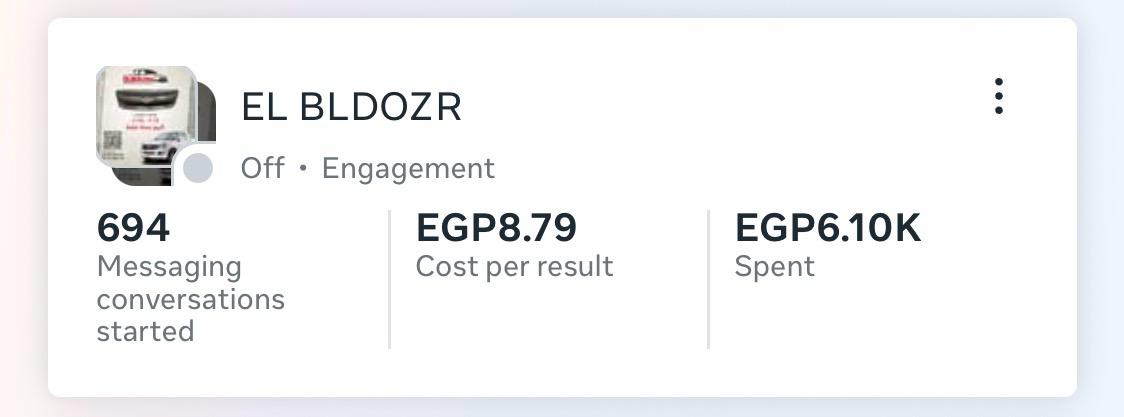Click the QR code in the ad thumbnail

(x=111, y=142)
